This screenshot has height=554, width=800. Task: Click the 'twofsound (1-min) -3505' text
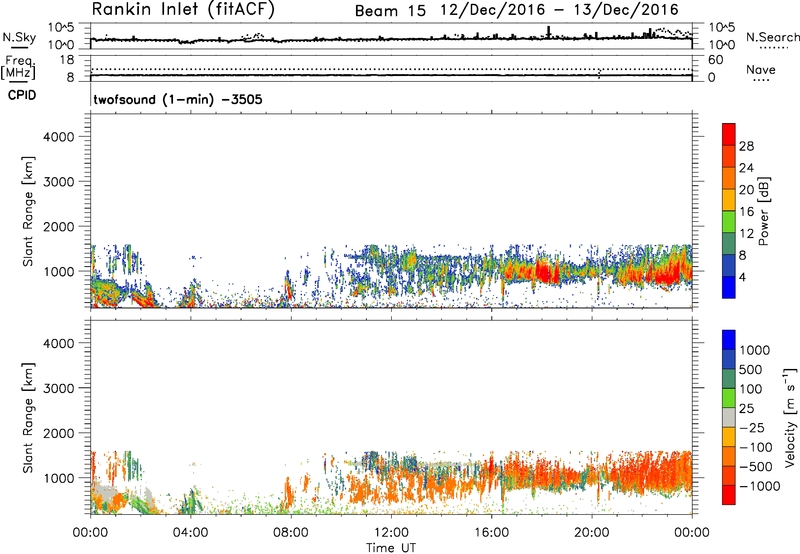point(178,99)
